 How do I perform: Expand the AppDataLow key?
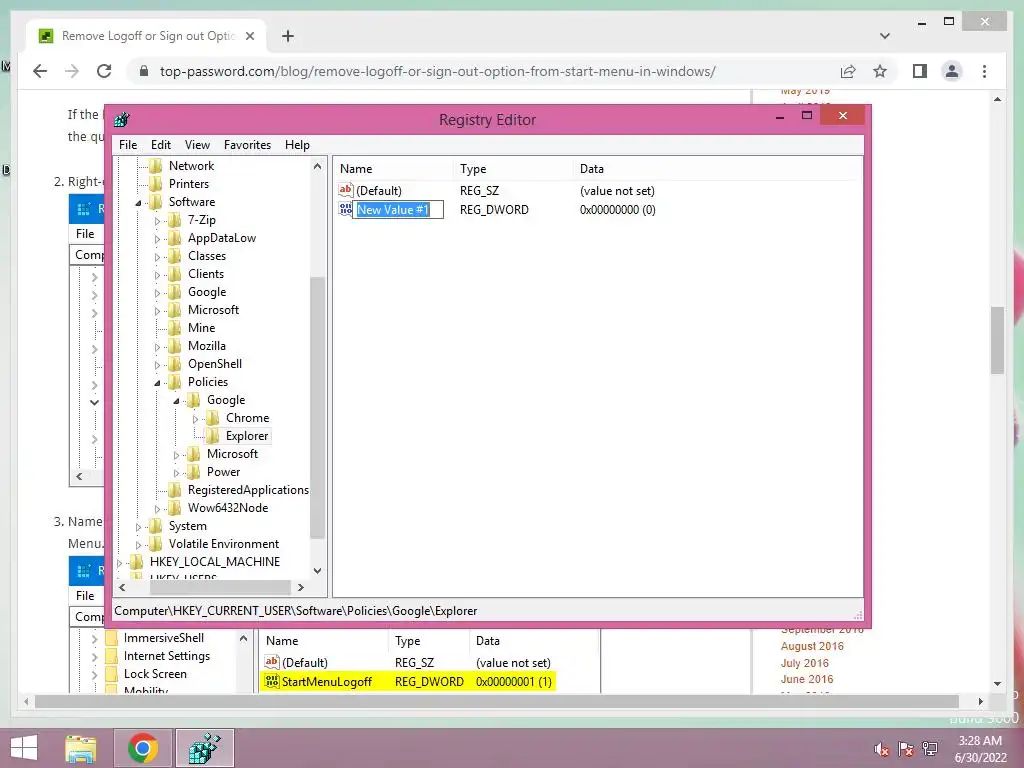click(157, 239)
